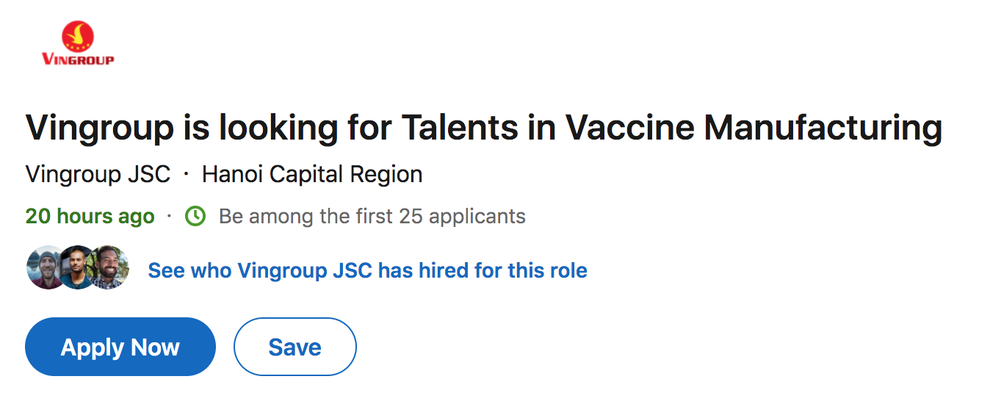The width and height of the screenshot is (990, 404).
Task: Save this Vingroup job posting
Action: coord(295,347)
